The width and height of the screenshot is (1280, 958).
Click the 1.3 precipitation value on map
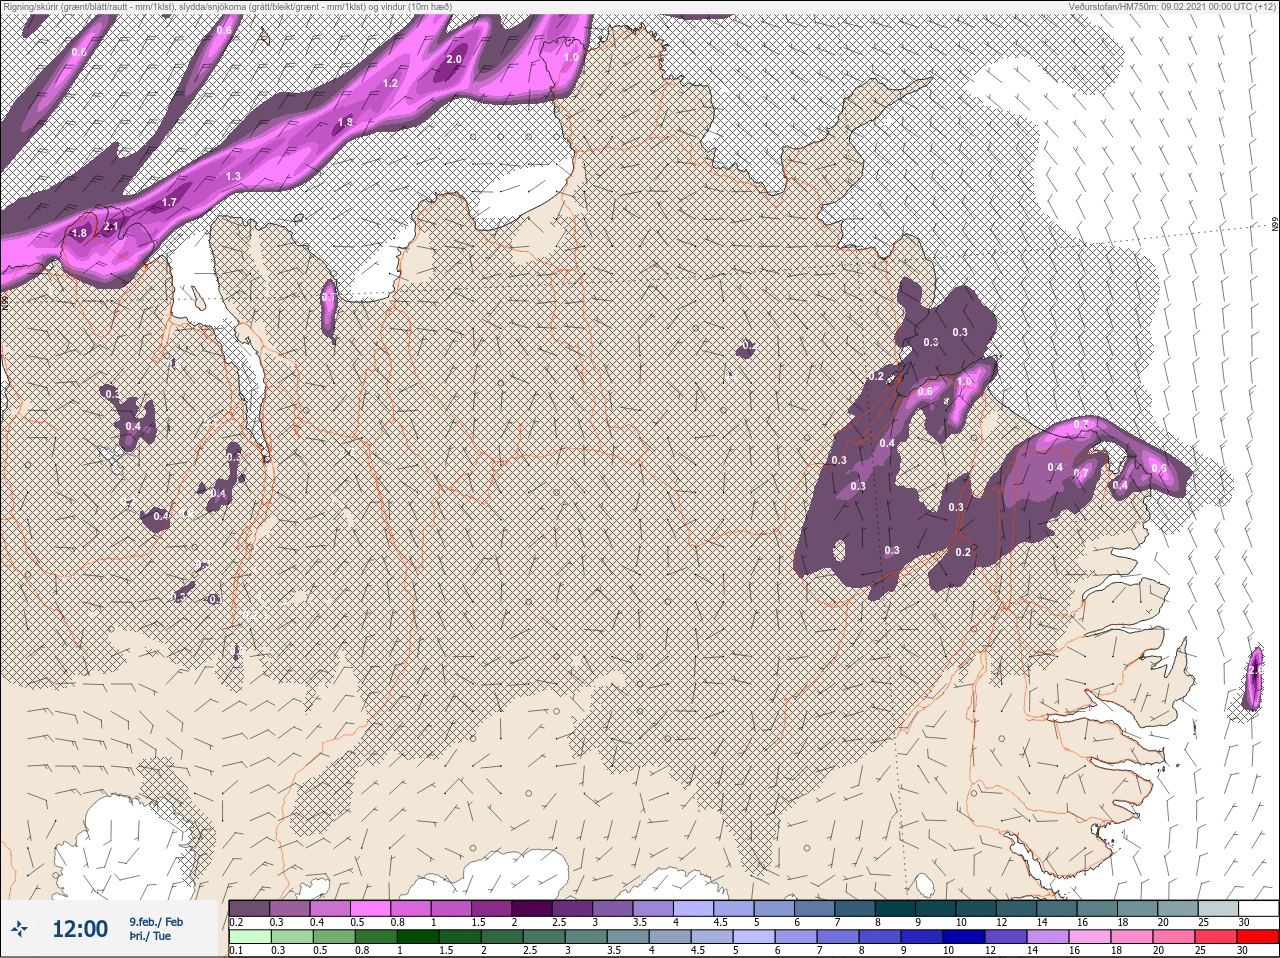coord(233,176)
